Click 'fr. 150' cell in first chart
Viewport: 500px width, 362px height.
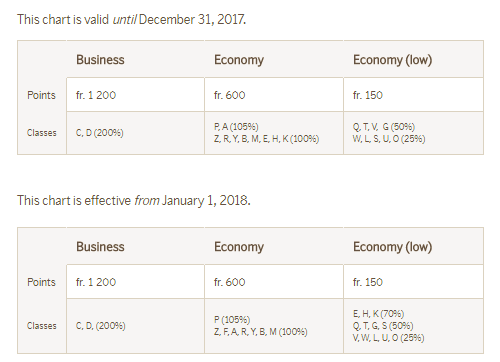(x=413, y=95)
